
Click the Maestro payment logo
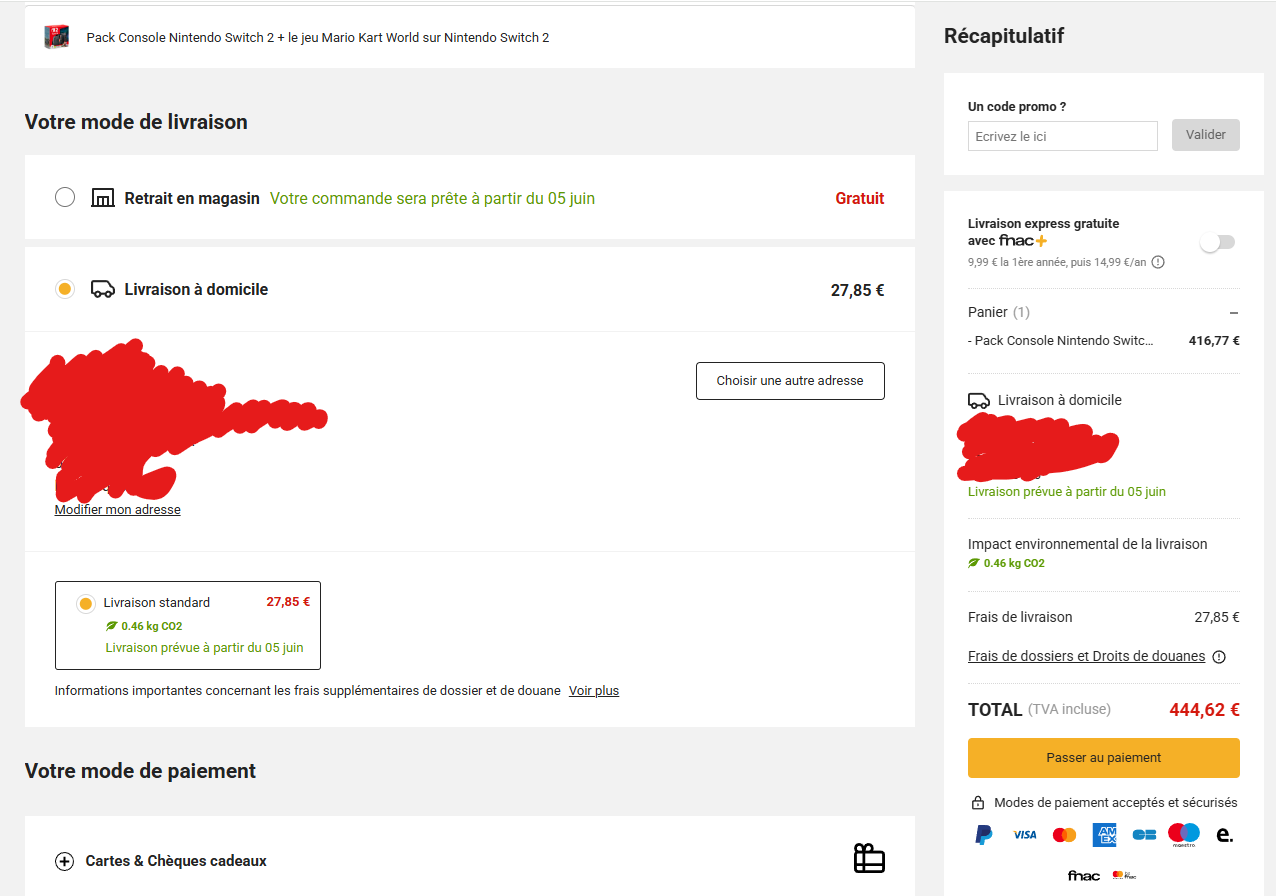[1184, 834]
